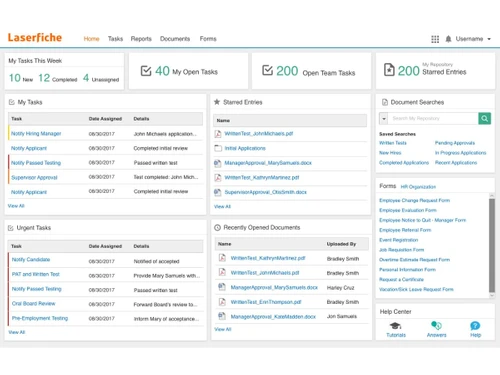Screen dimensions: 500x375
Task: Click the My Tasks panel header icon
Action: (x=12, y=102)
